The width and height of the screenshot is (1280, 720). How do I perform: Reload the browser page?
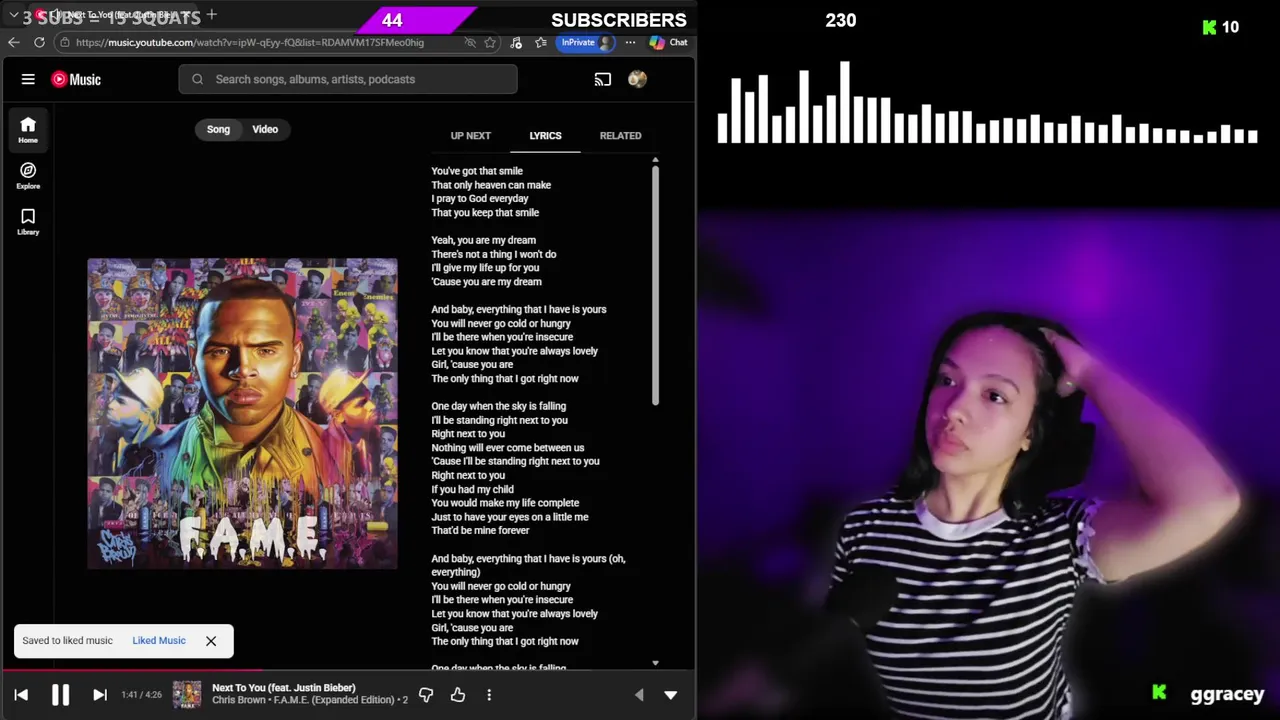(39, 42)
